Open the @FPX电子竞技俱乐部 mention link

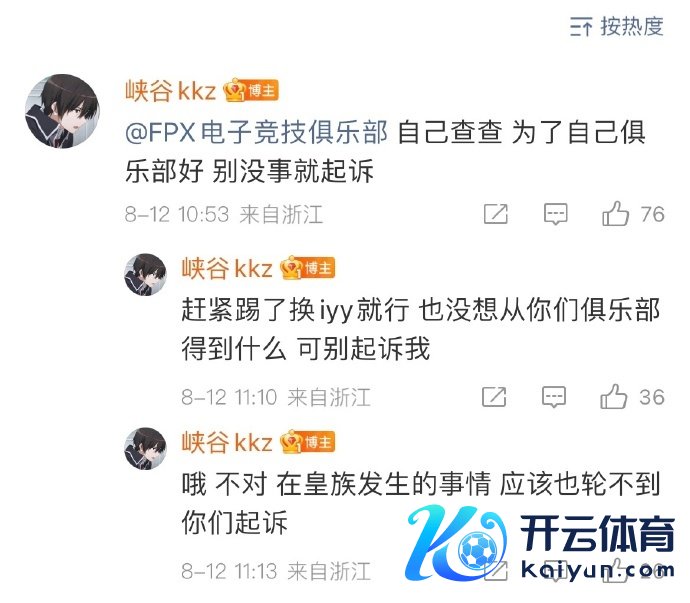[257, 132]
